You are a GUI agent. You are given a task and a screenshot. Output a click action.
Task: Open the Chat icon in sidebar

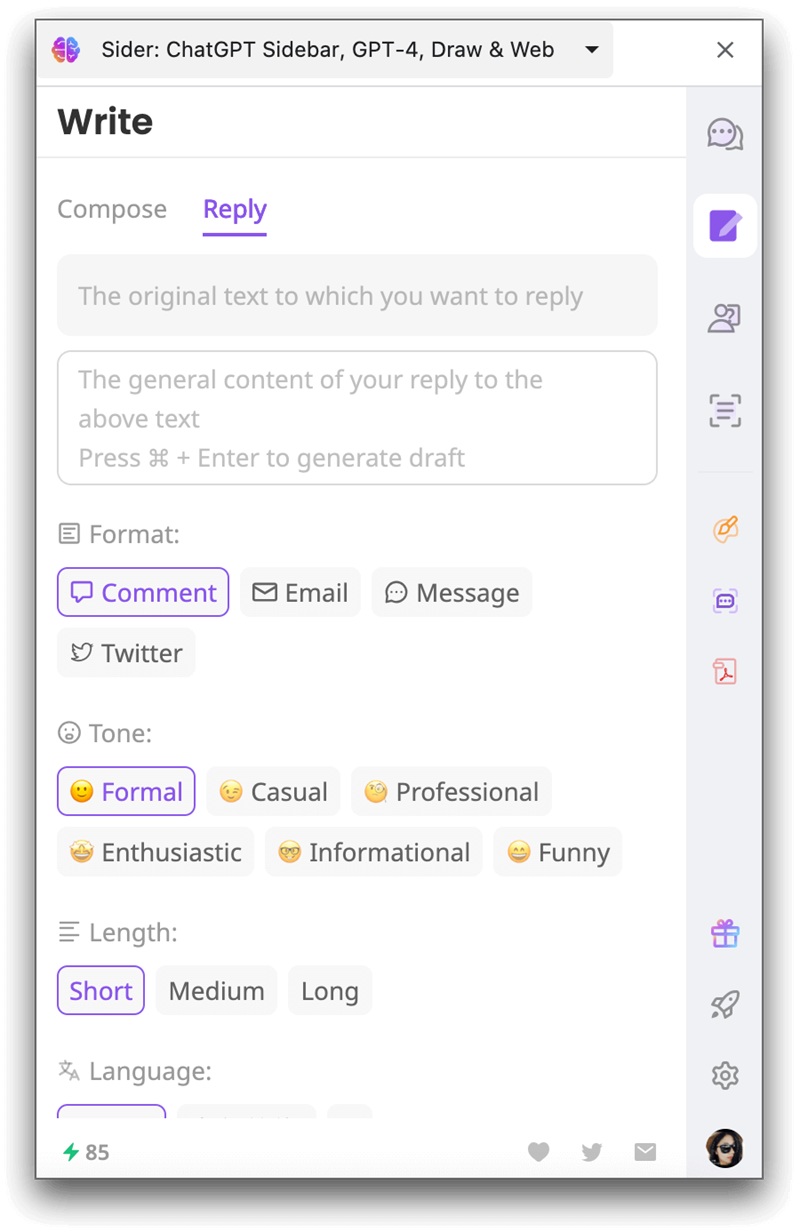click(x=725, y=134)
